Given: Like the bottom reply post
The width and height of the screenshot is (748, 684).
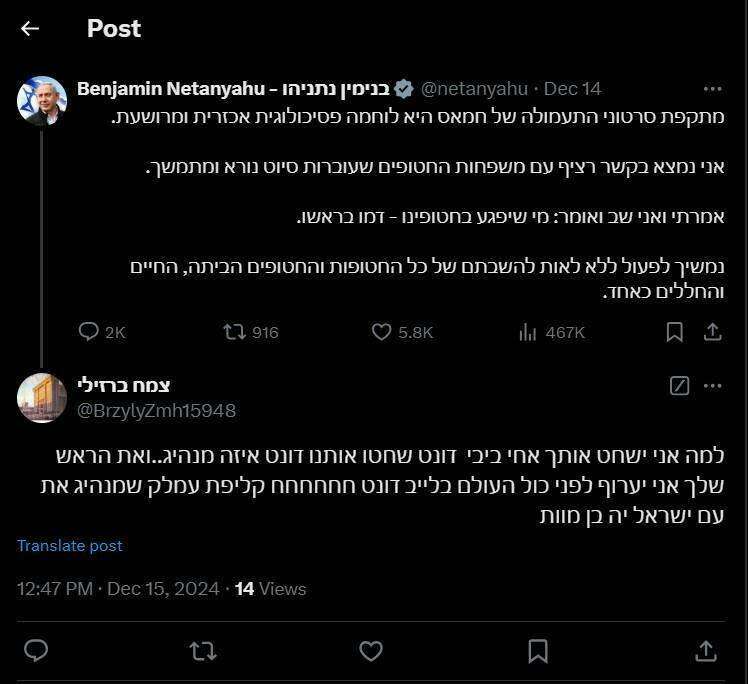Looking at the screenshot, I should pos(371,651).
